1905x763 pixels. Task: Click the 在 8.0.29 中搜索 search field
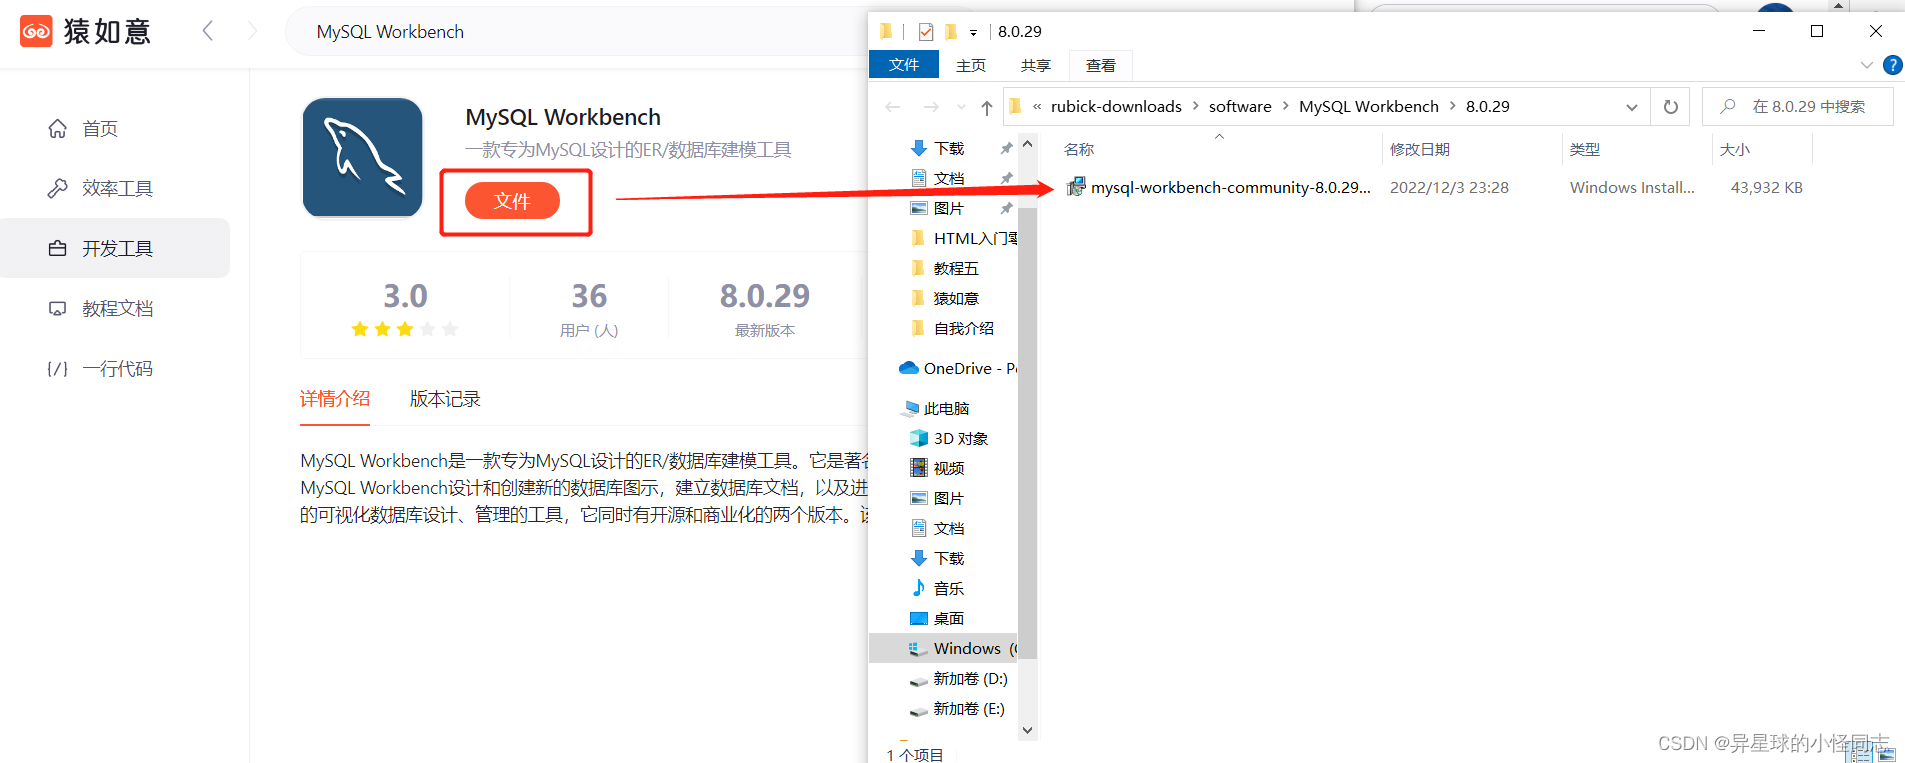[x=1798, y=106]
